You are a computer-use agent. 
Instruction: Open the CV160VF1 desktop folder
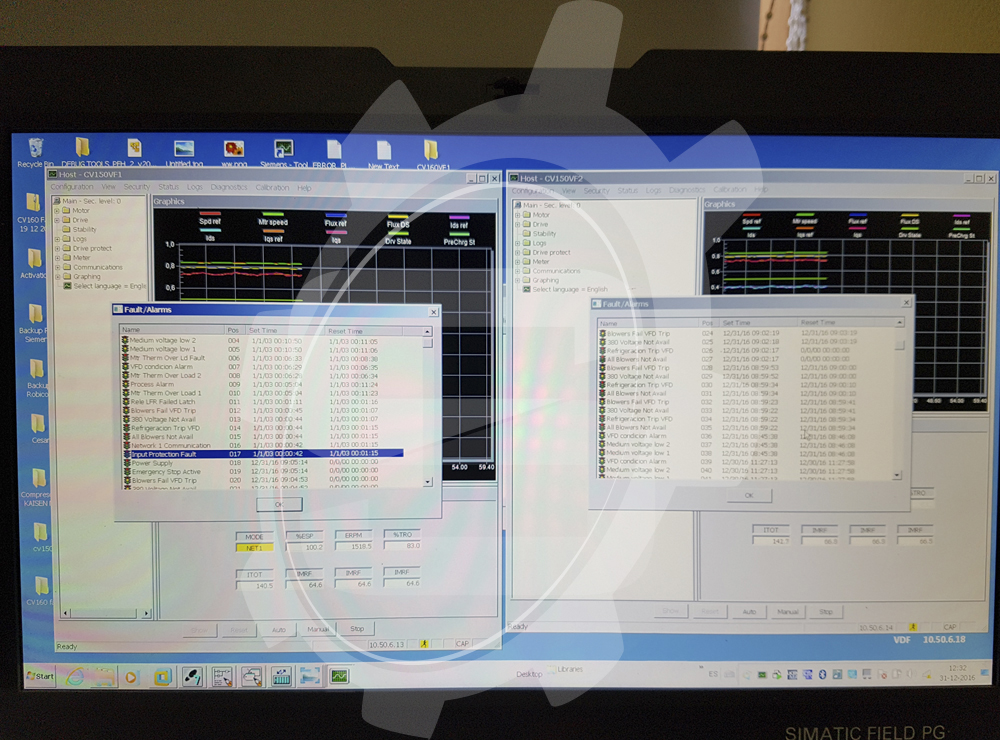[x=431, y=150]
